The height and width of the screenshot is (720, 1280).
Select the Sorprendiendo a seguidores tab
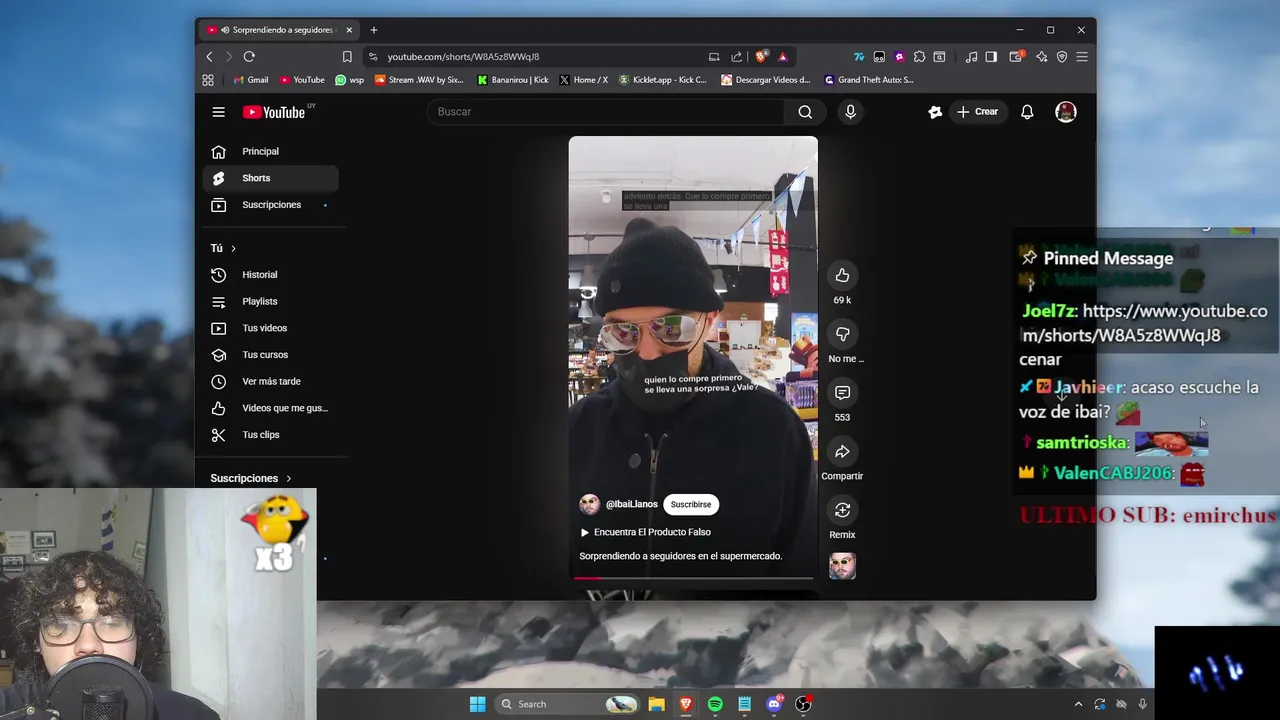[x=279, y=30]
